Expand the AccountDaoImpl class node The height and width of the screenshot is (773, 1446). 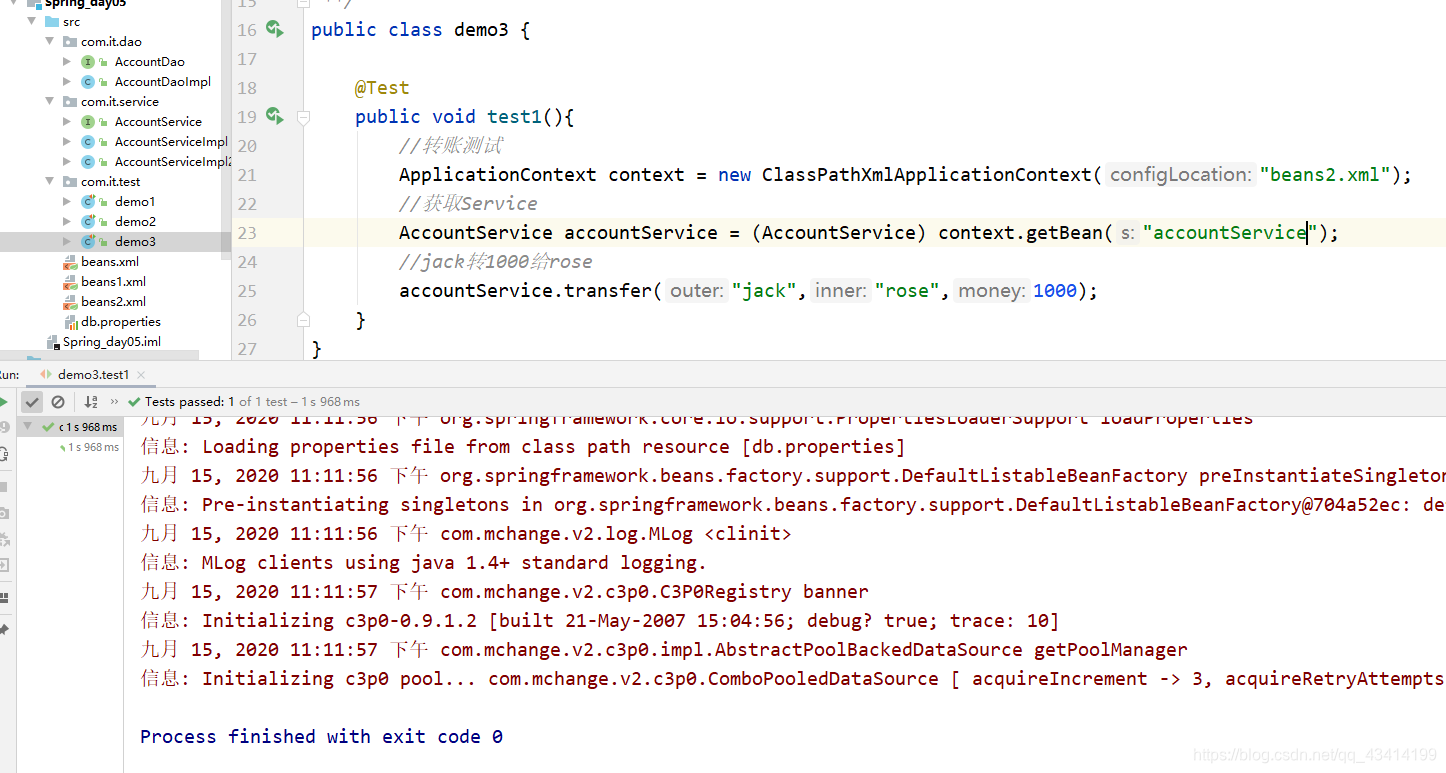coord(67,82)
